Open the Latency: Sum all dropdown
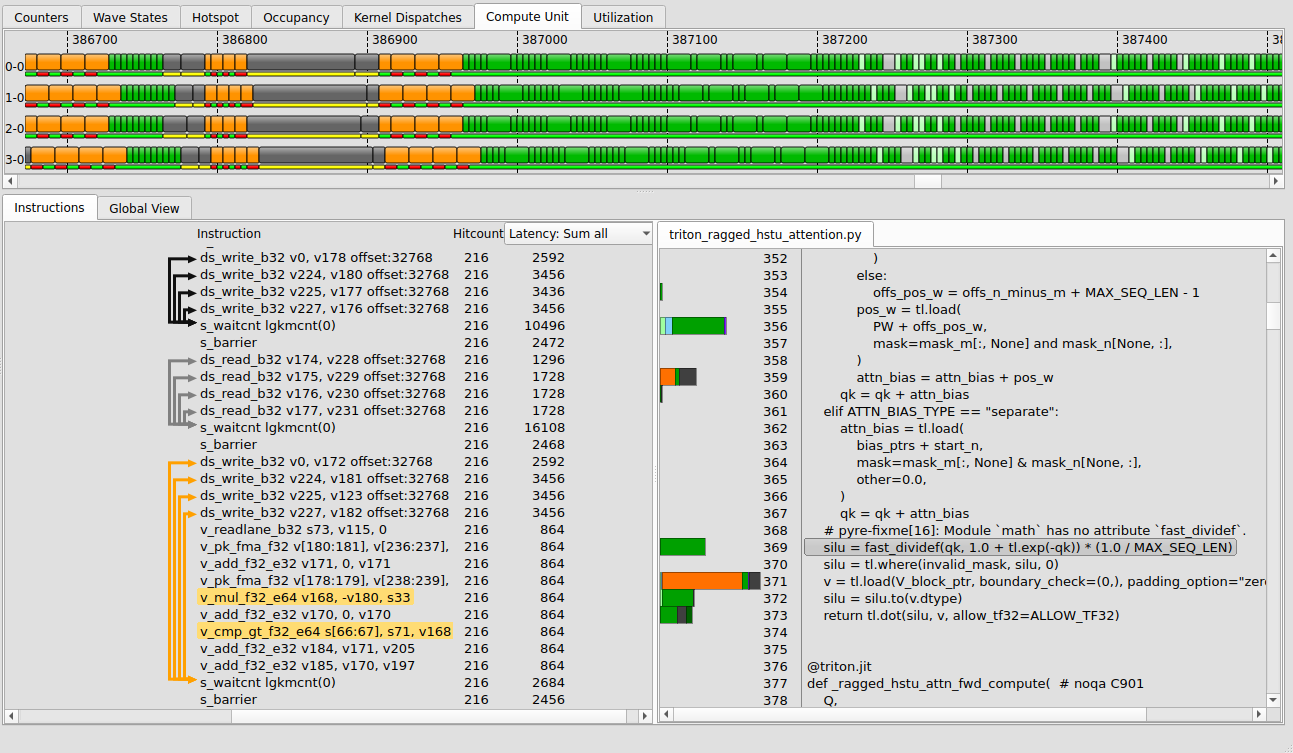The image size is (1293, 753). coord(579,234)
